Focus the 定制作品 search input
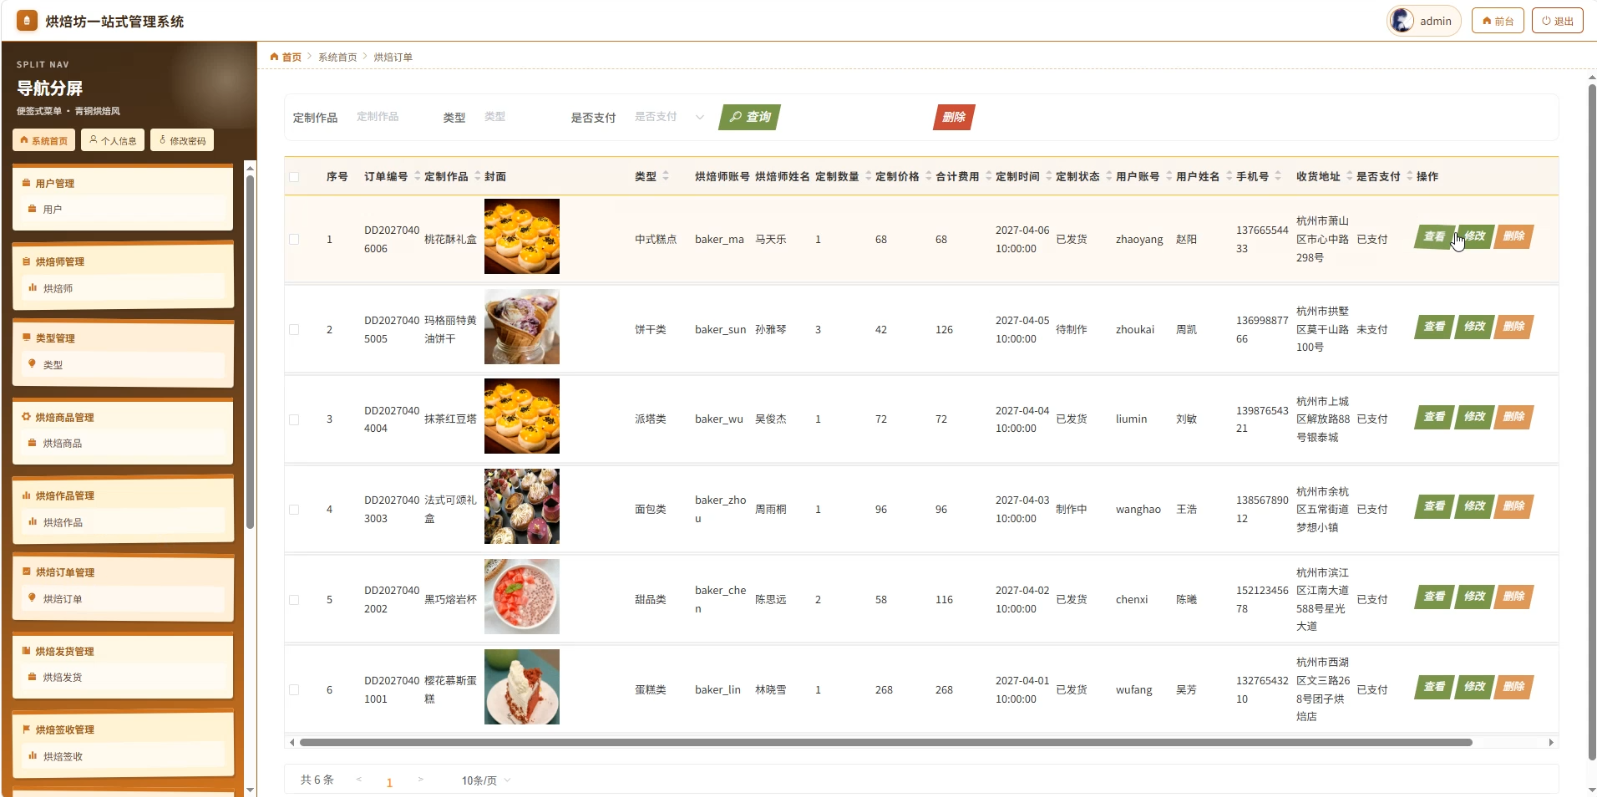The height and width of the screenshot is (797, 1597). 391,117
